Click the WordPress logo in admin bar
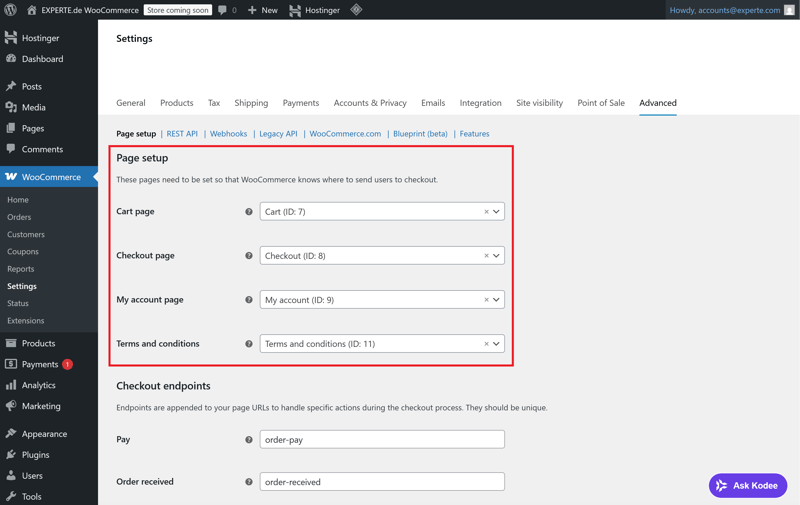The image size is (800, 505). (11, 10)
